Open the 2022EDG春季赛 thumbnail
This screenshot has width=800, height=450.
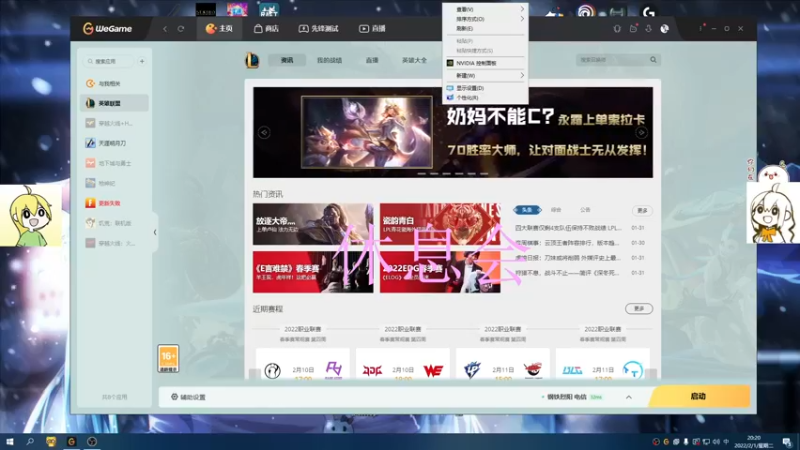tap(440, 272)
